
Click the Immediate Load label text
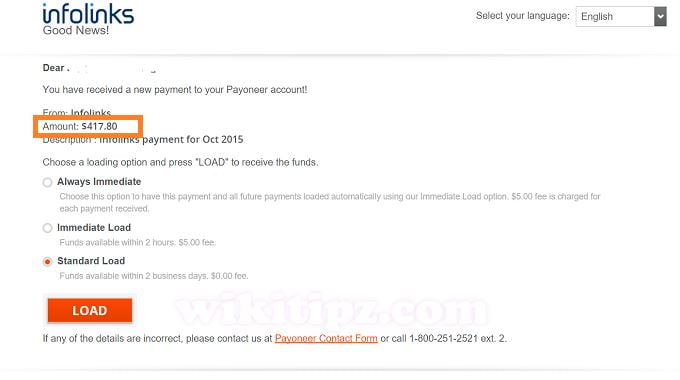[94, 228]
